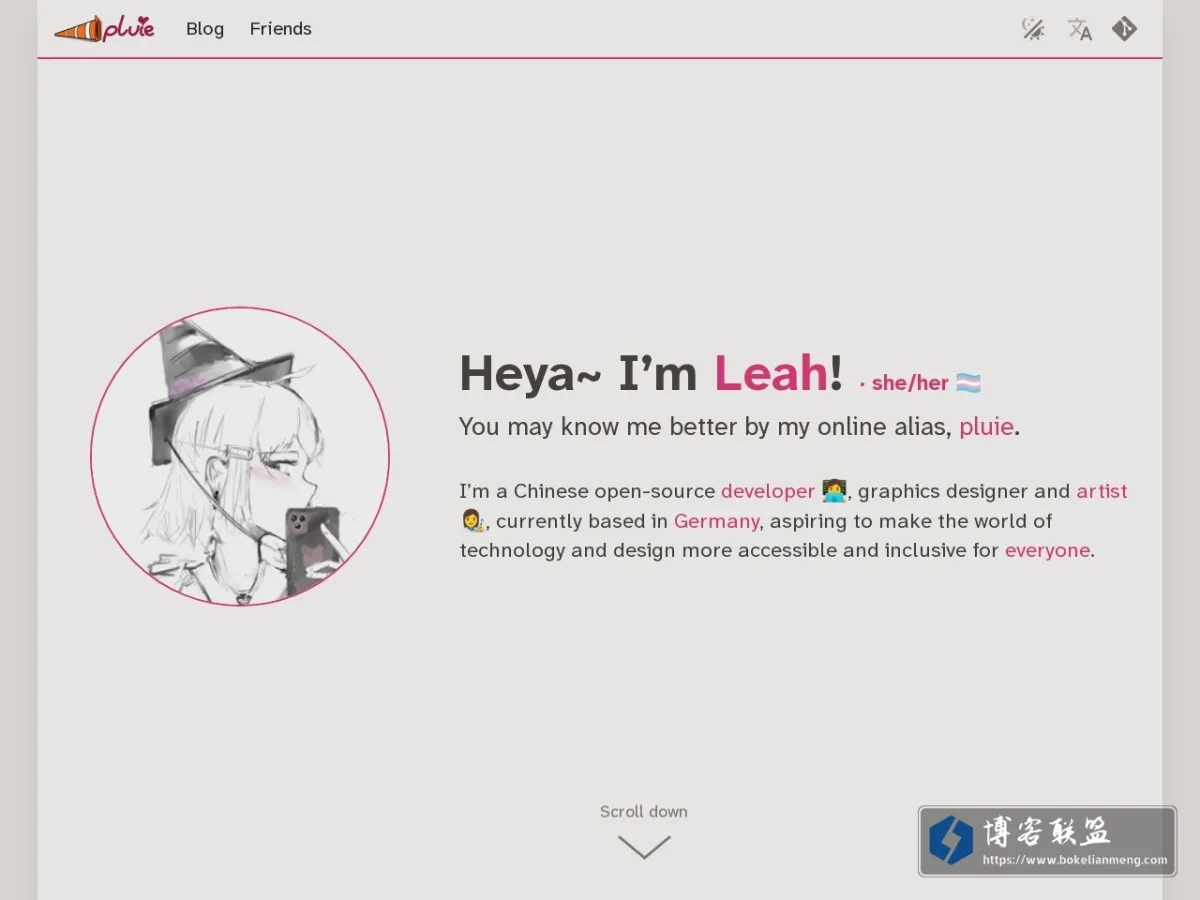Click the scroll down chevron arrow
1200x900 pixels.
pyautogui.click(x=644, y=847)
